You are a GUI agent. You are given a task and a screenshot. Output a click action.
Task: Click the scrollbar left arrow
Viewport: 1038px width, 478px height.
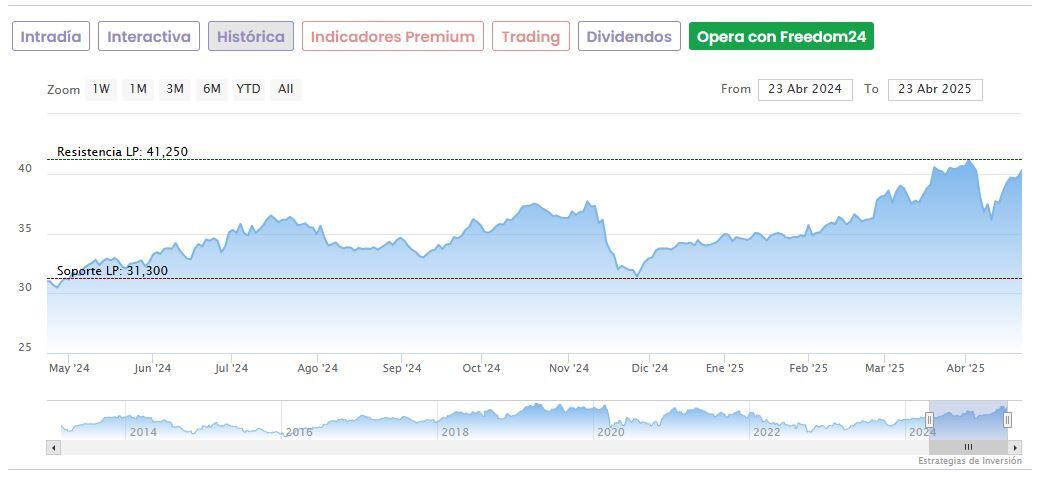(x=53, y=447)
